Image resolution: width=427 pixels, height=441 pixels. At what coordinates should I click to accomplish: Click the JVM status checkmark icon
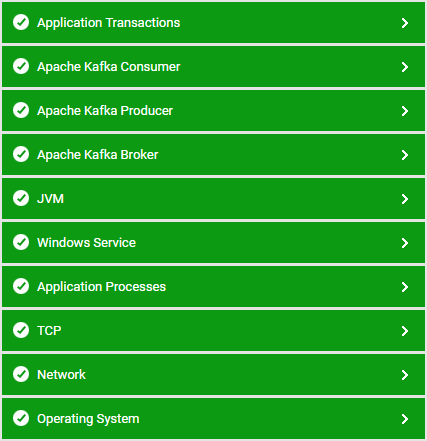(21, 198)
